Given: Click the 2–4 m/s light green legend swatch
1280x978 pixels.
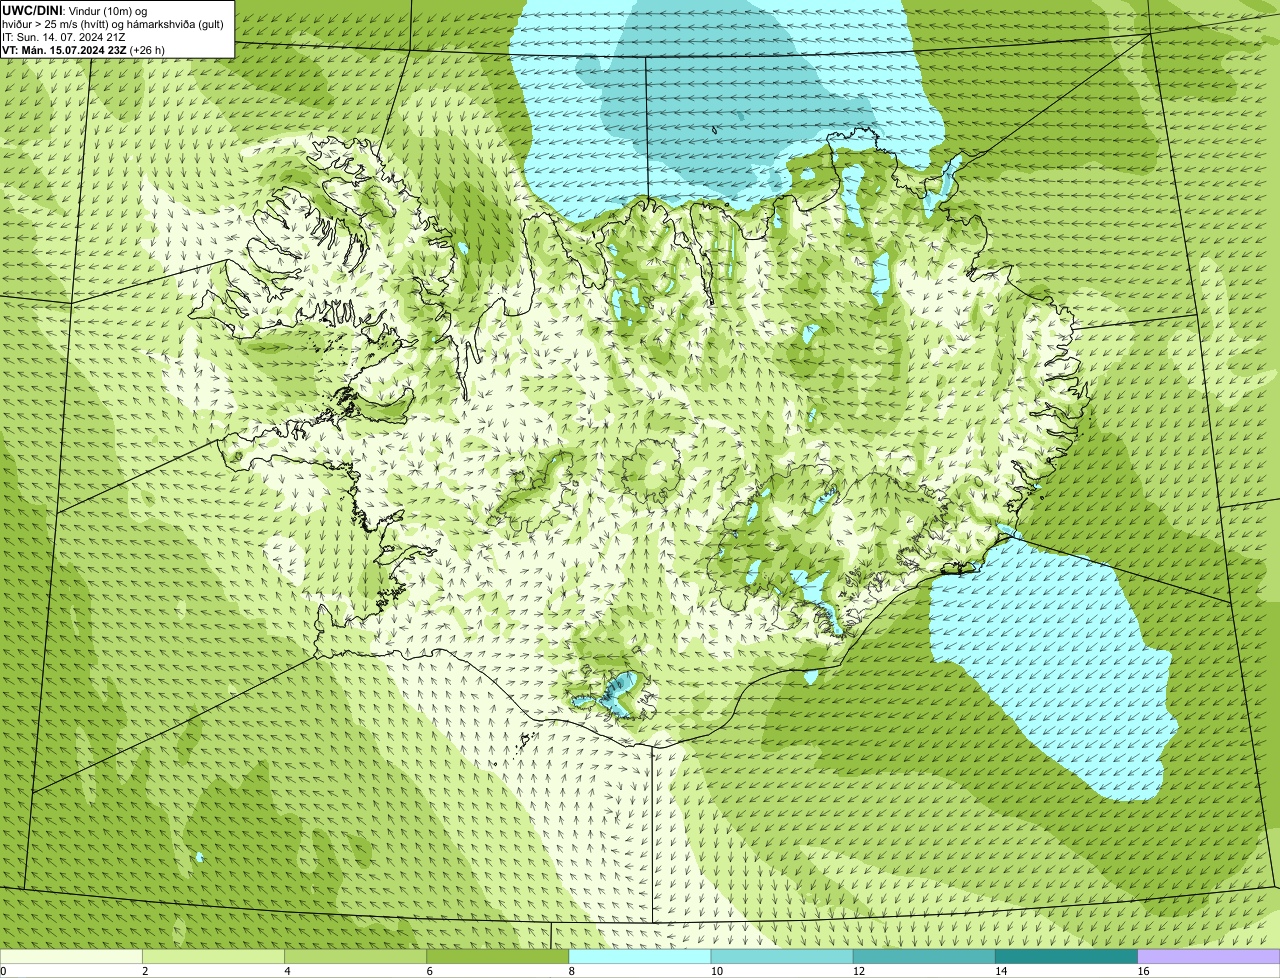Looking at the screenshot, I should click(x=214, y=957).
